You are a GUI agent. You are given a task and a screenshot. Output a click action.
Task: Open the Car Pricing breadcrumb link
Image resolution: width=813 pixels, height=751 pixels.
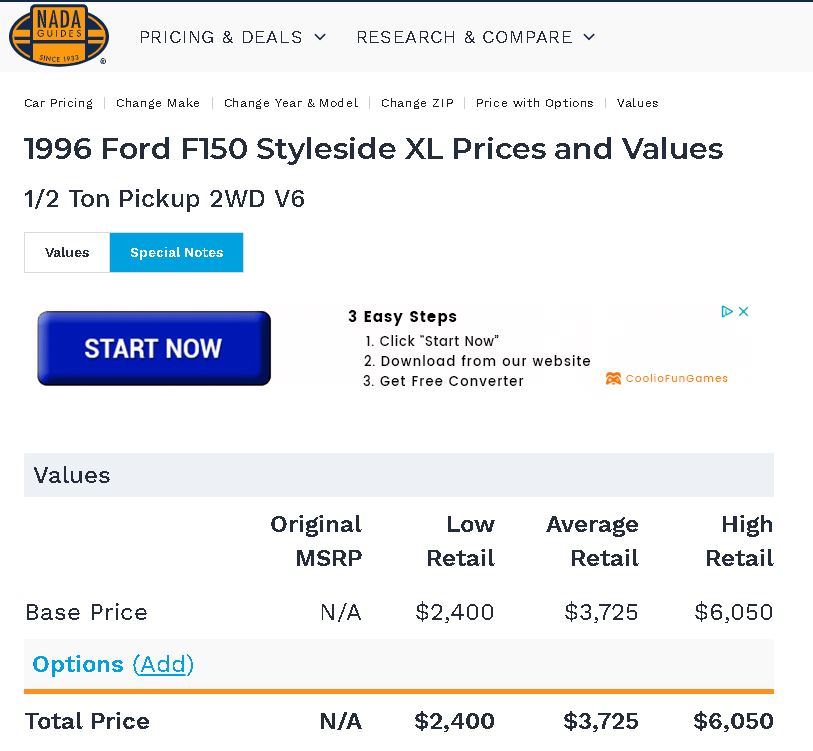coord(58,103)
